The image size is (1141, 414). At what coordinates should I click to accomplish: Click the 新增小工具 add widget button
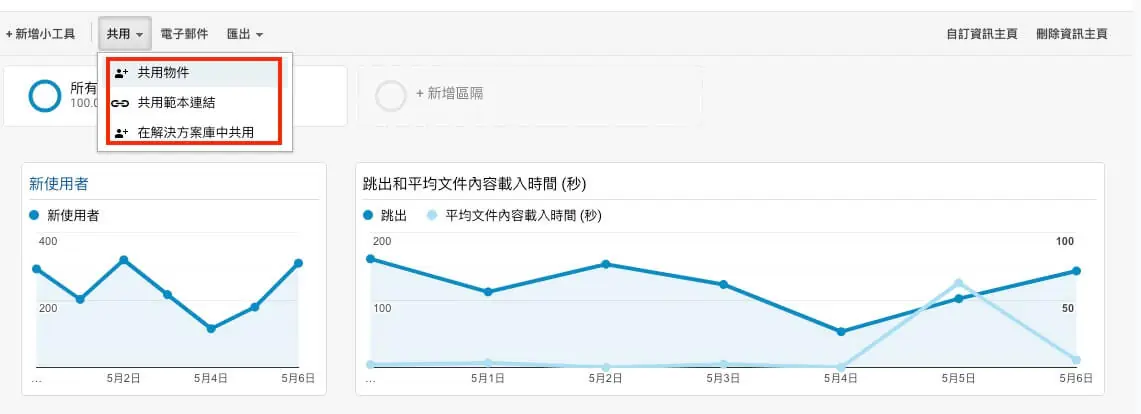40,33
